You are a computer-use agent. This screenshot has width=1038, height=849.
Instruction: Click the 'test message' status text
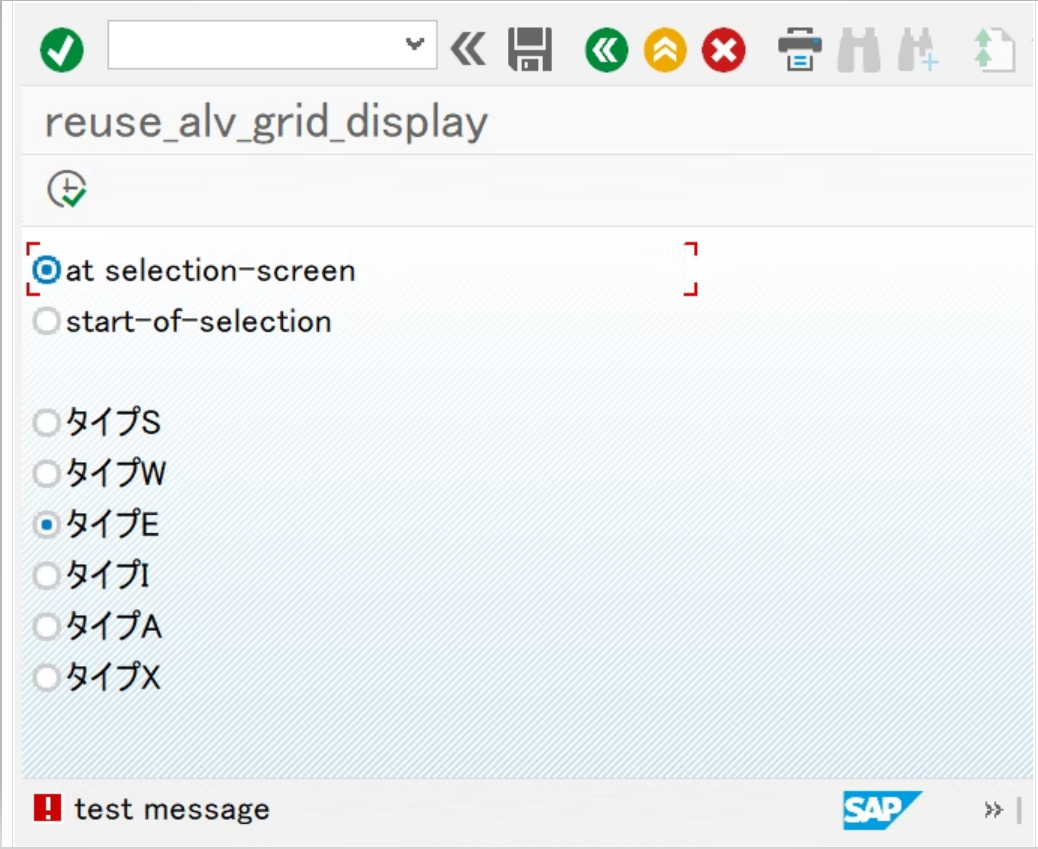pyautogui.click(x=172, y=809)
